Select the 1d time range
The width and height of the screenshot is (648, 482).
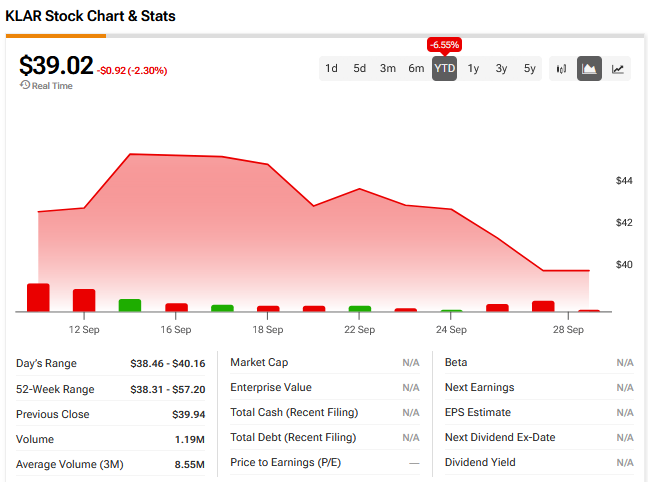click(x=331, y=69)
